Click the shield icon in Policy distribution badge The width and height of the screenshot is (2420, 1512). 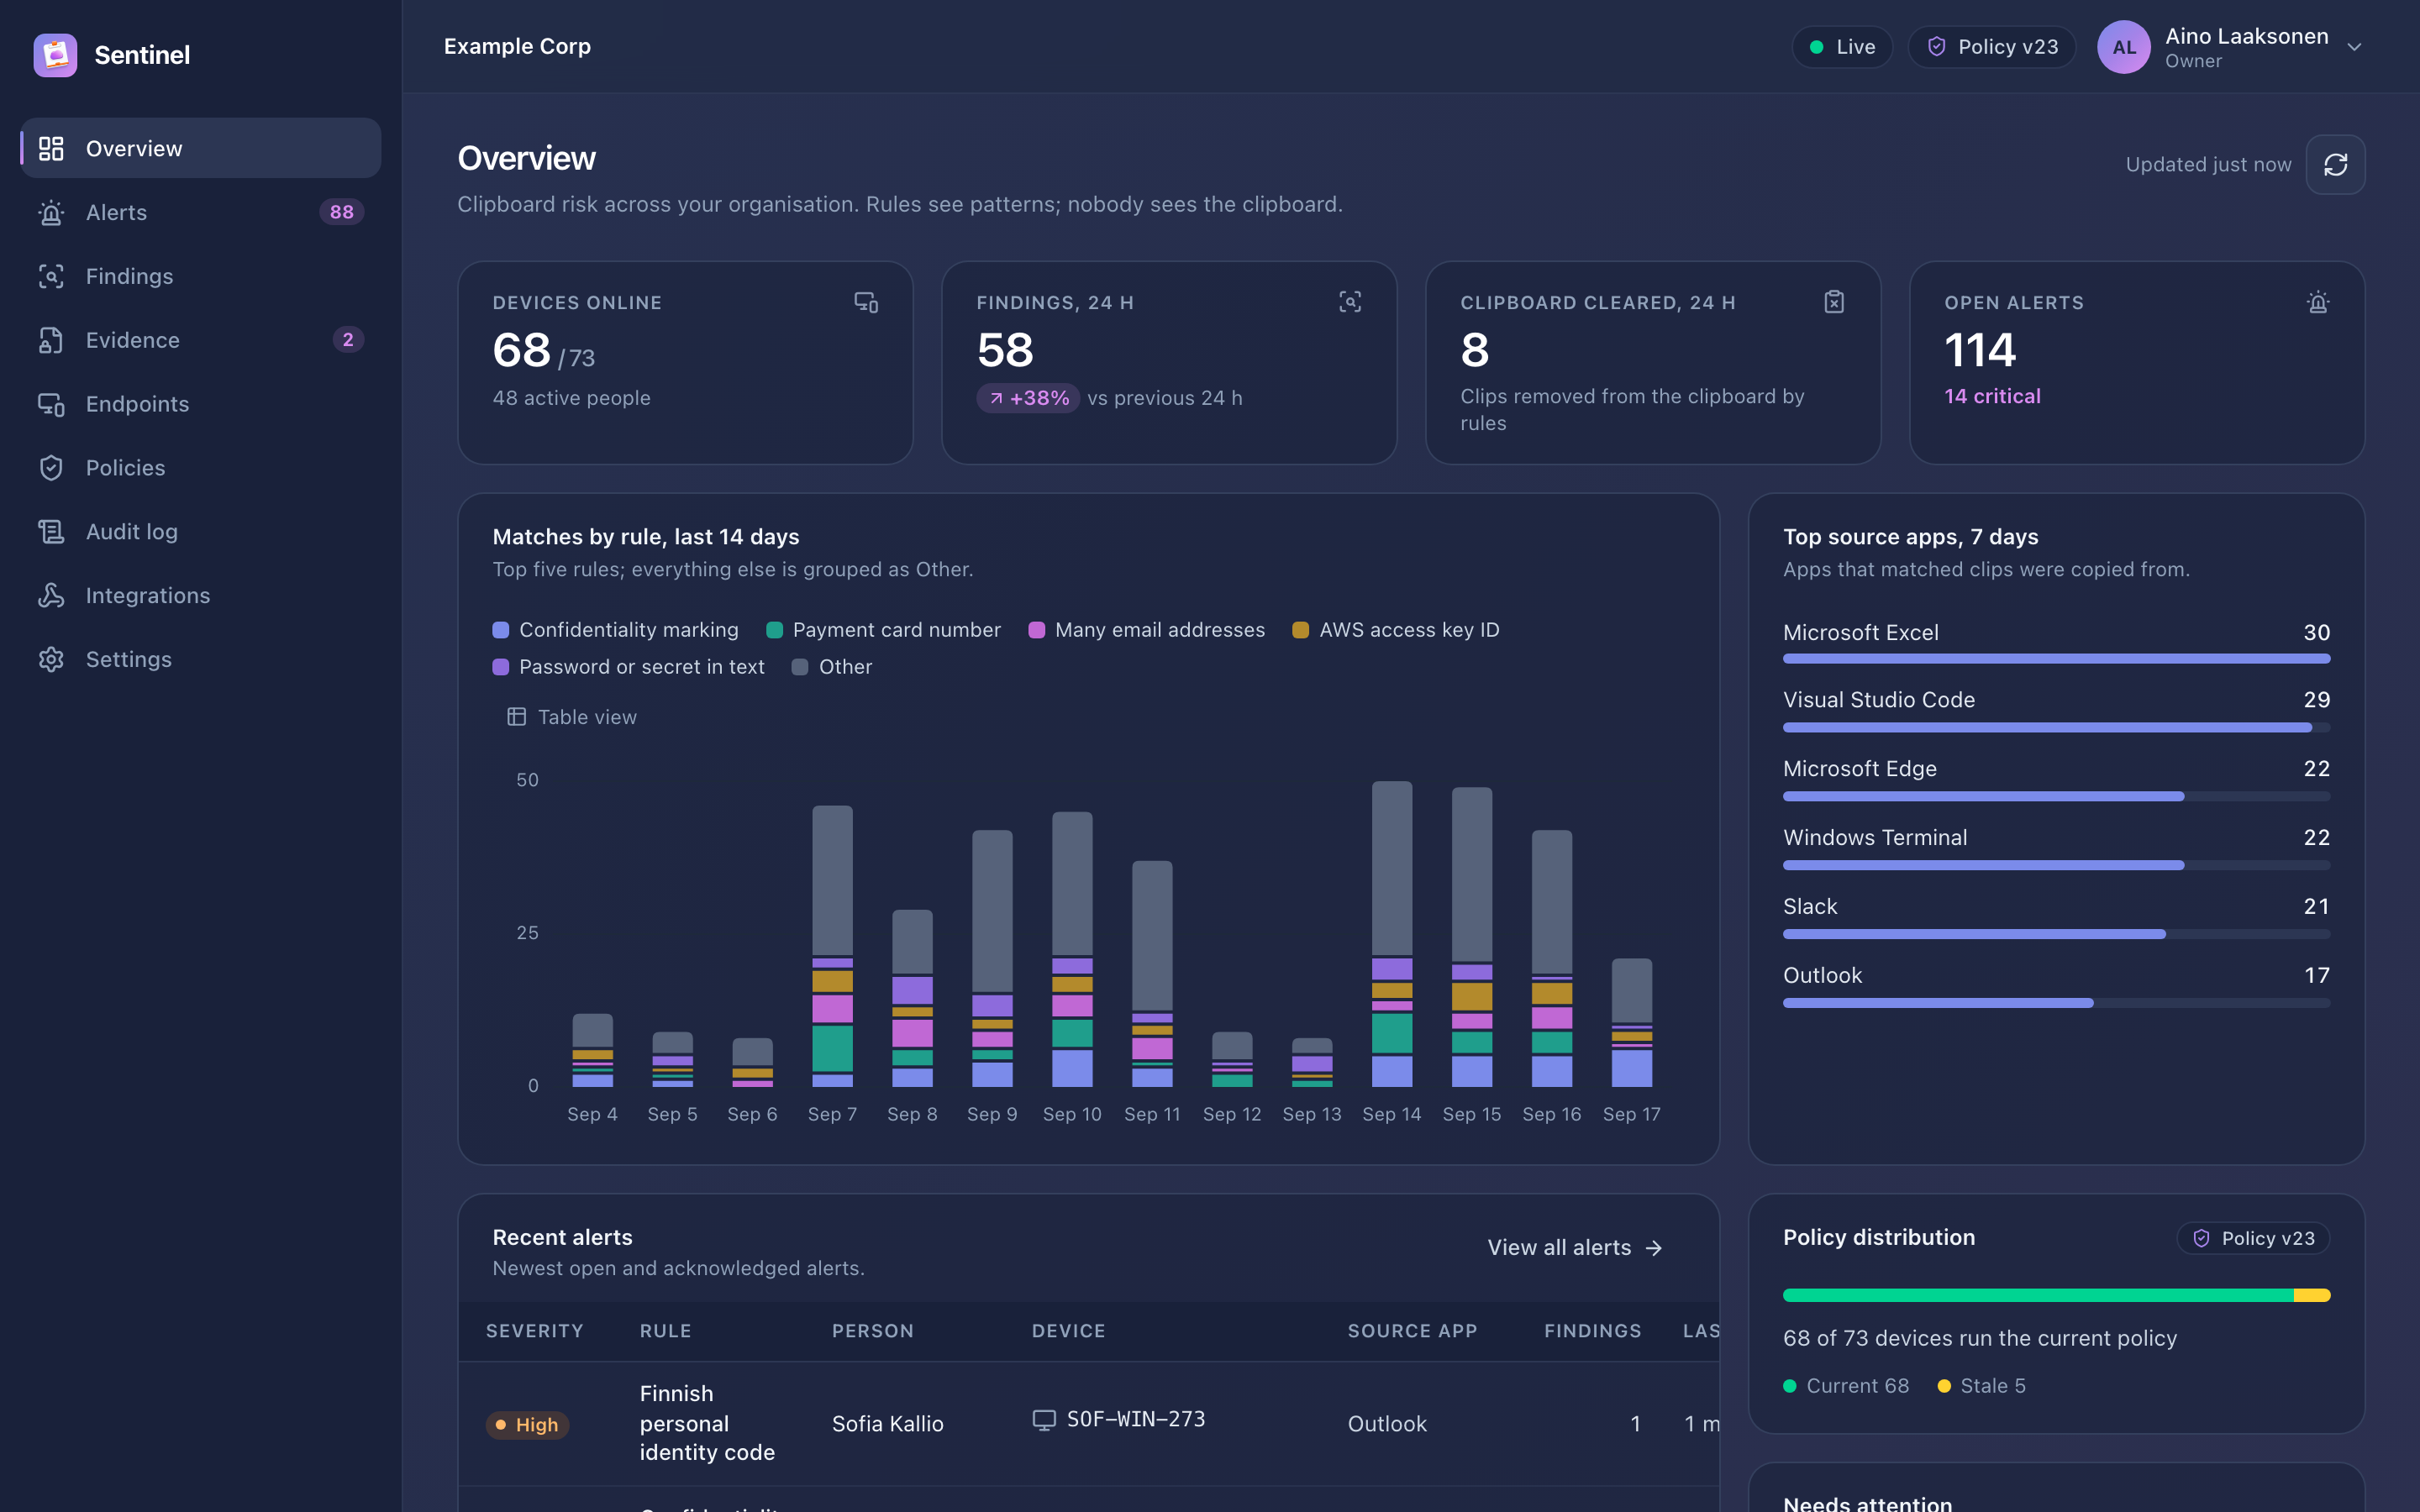pos(2201,1238)
